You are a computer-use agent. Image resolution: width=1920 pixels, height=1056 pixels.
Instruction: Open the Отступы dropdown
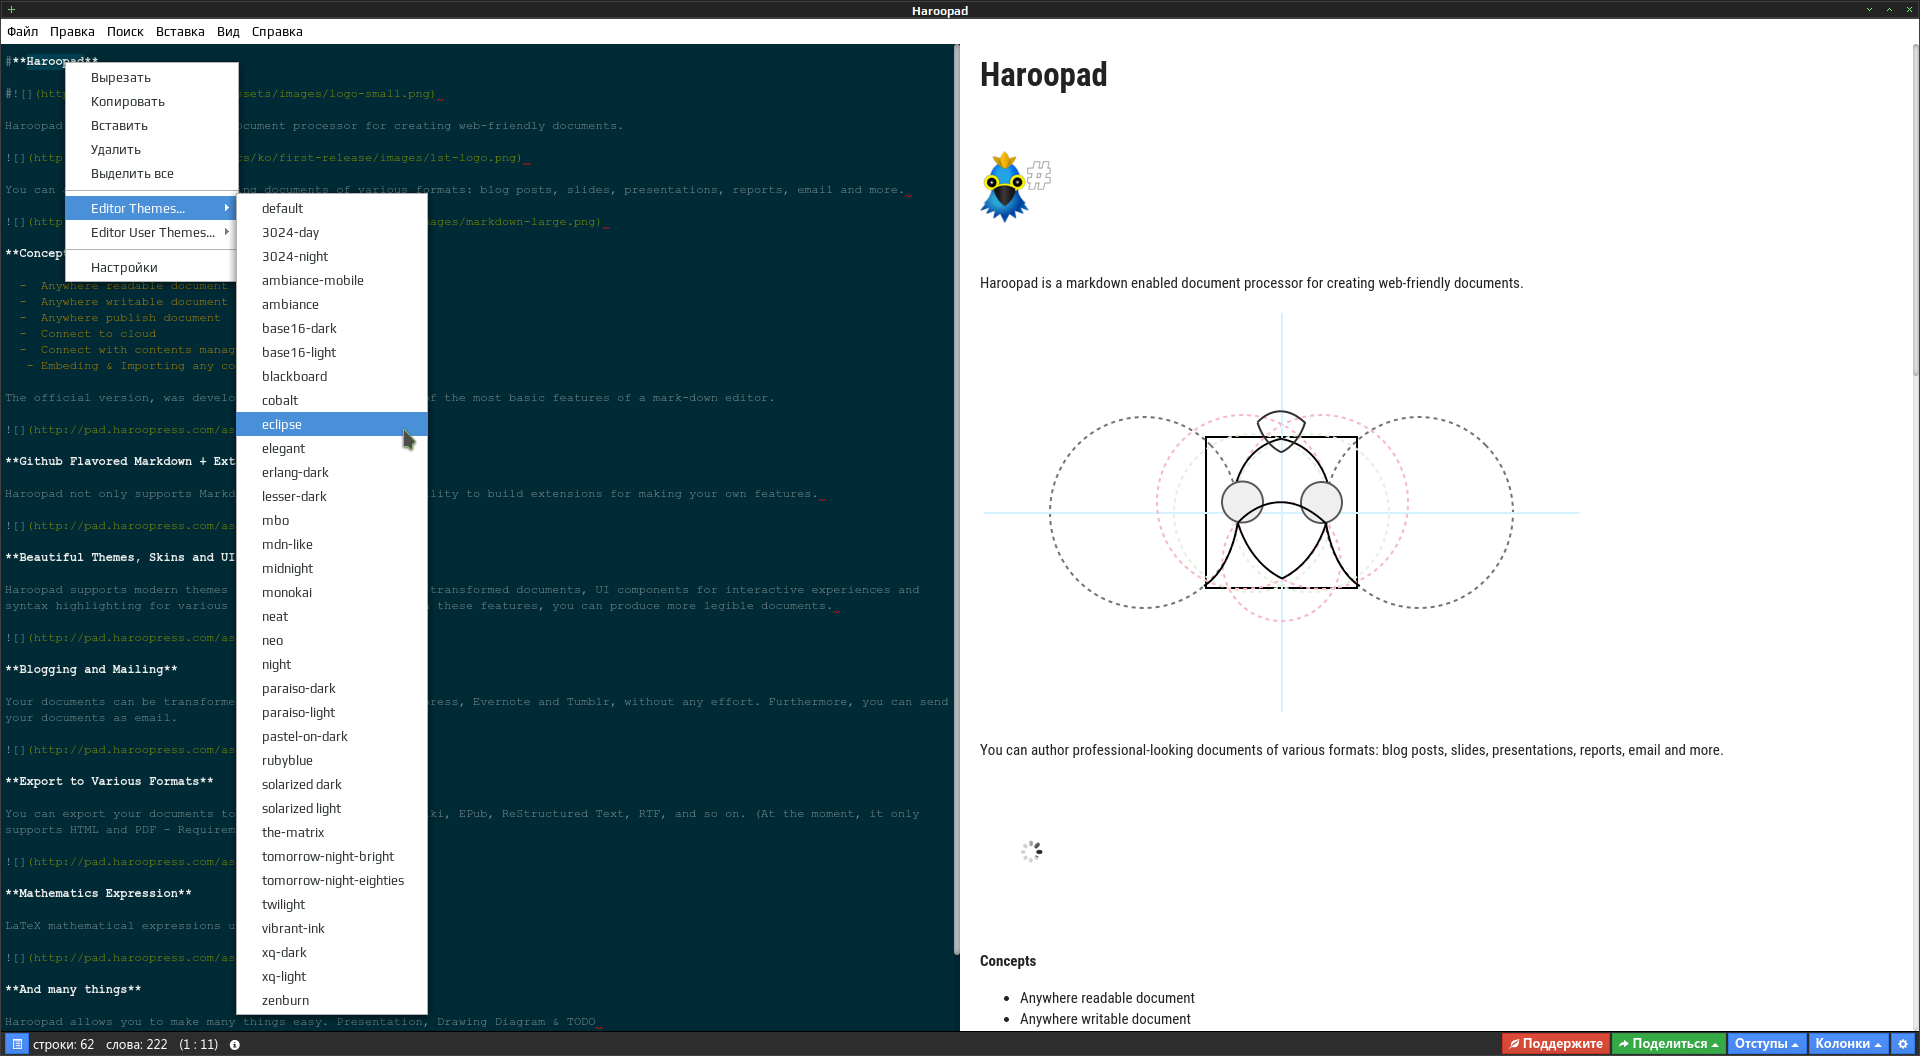(1766, 1044)
